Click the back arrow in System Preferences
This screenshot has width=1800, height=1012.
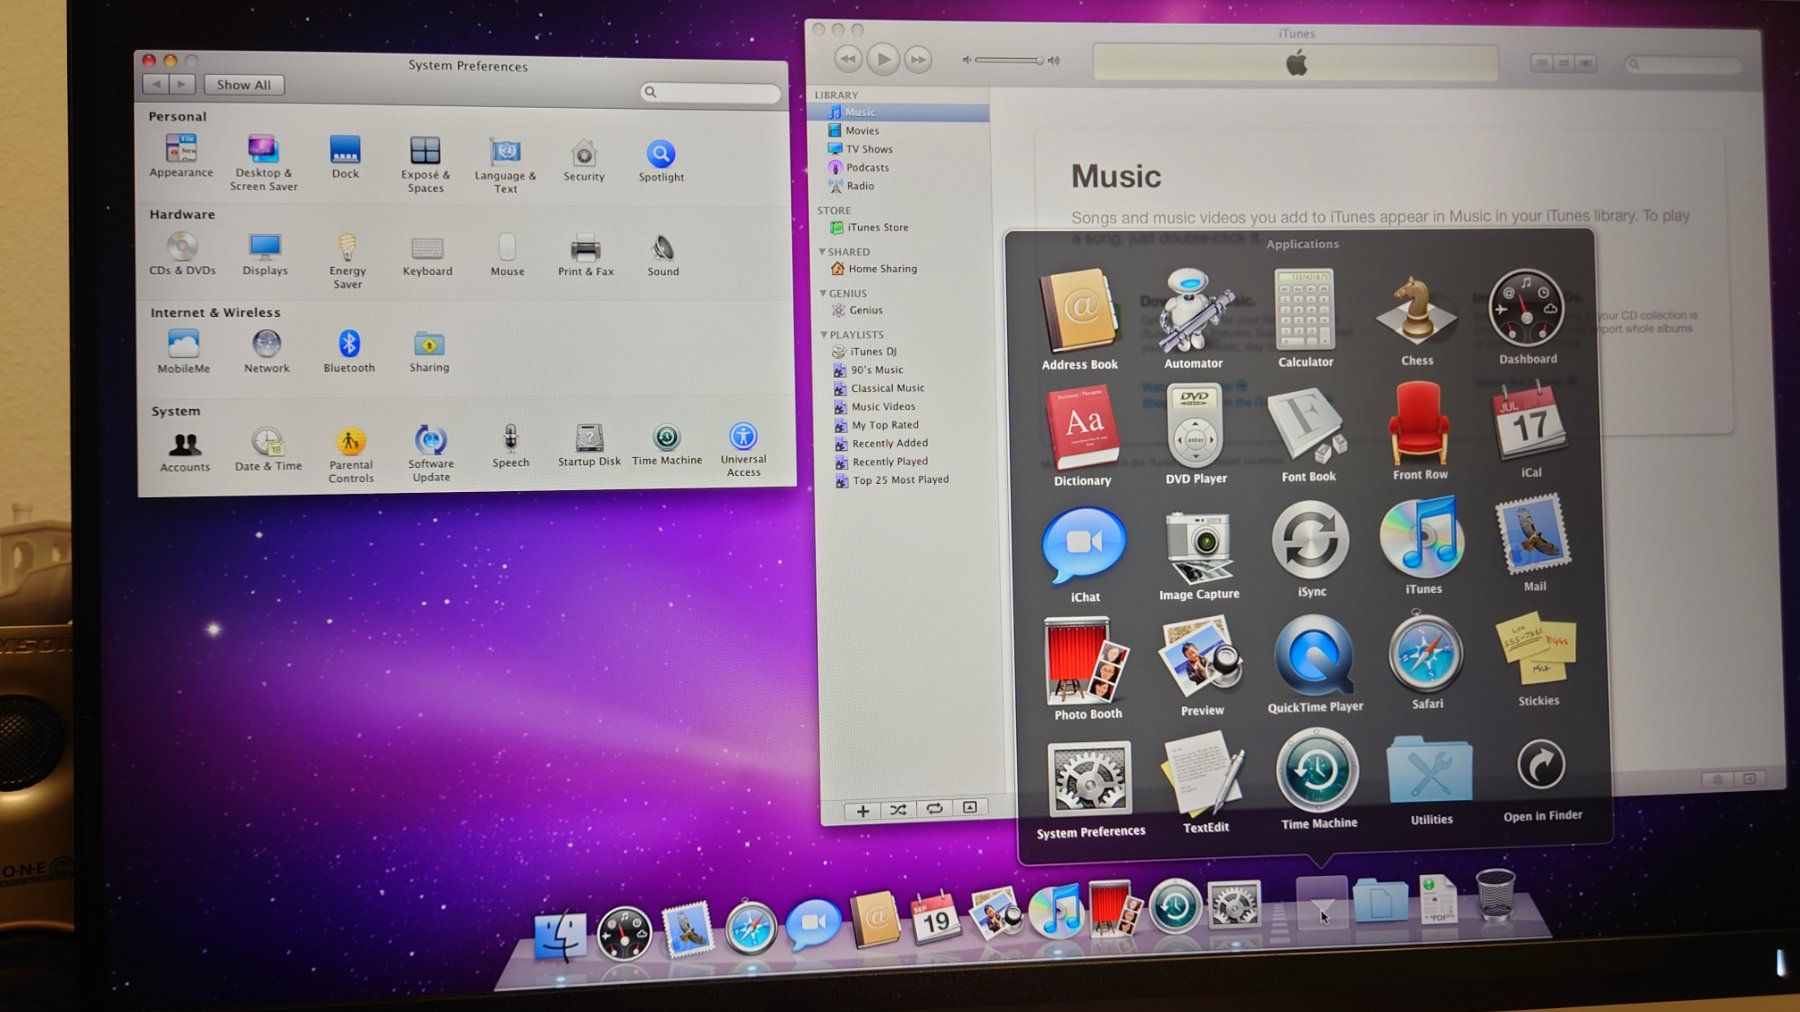156,84
